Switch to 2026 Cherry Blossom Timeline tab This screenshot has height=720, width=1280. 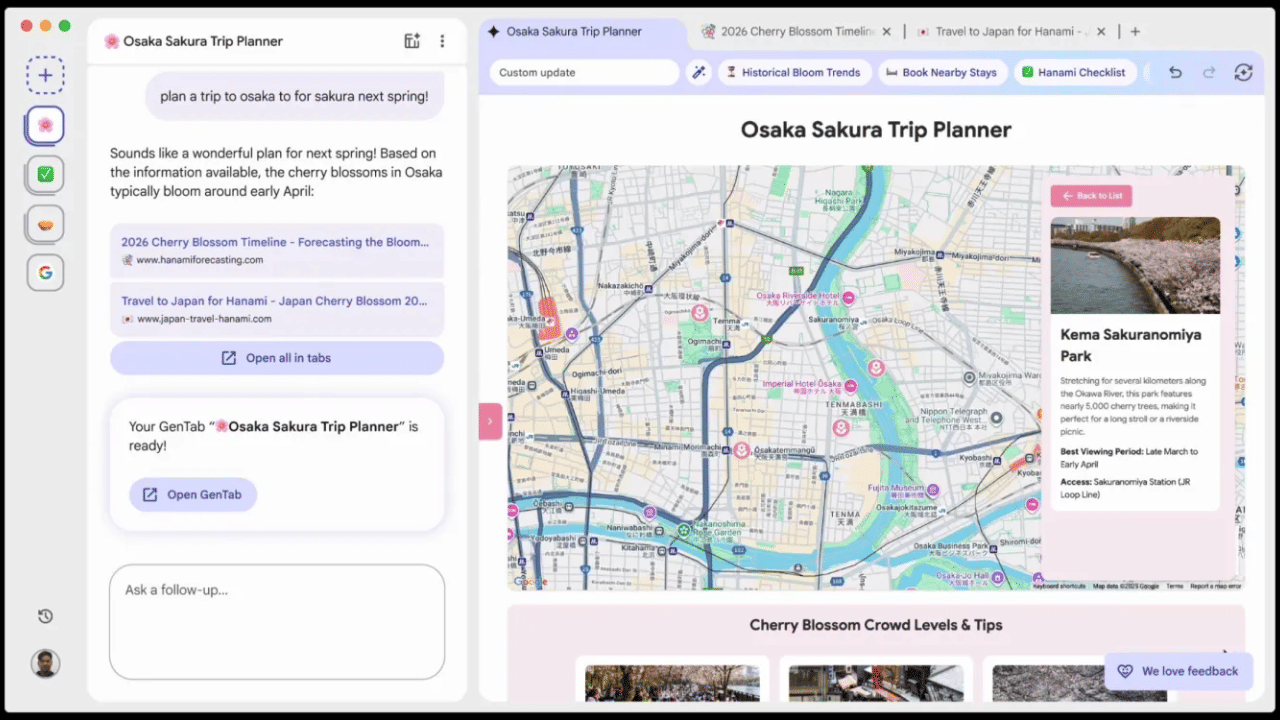788,32
